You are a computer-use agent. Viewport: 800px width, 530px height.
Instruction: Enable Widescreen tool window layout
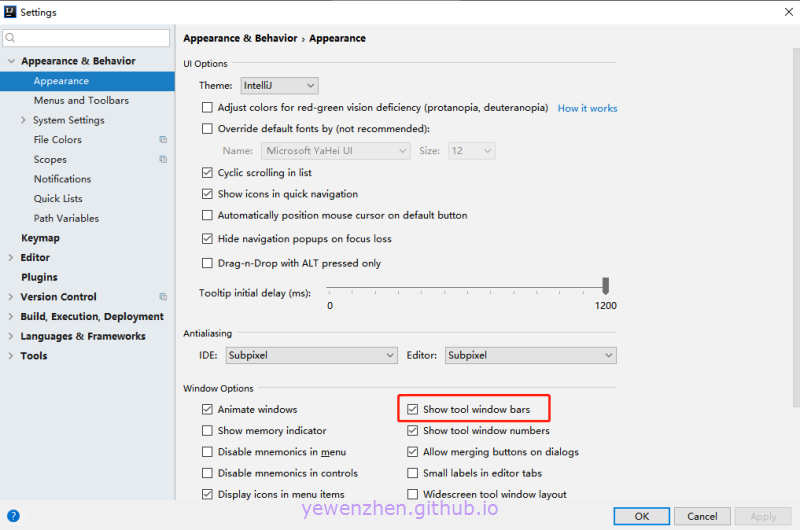(413, 494)
